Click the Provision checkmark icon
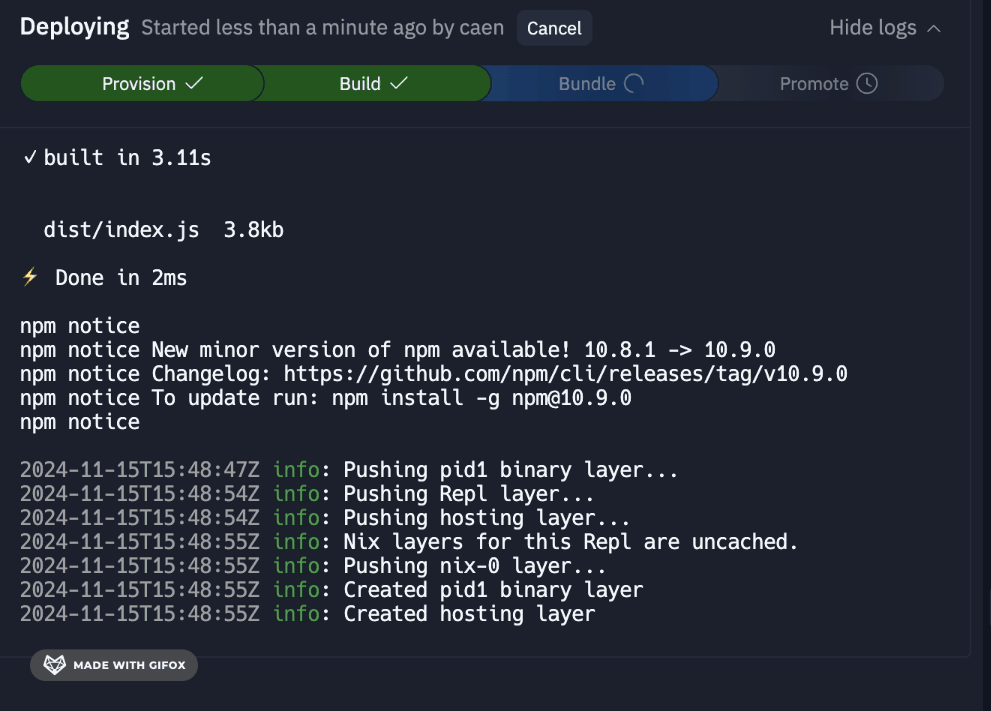The width and height of the screenshot is (991, 711). pyautogui.click(x=195, y=84)
